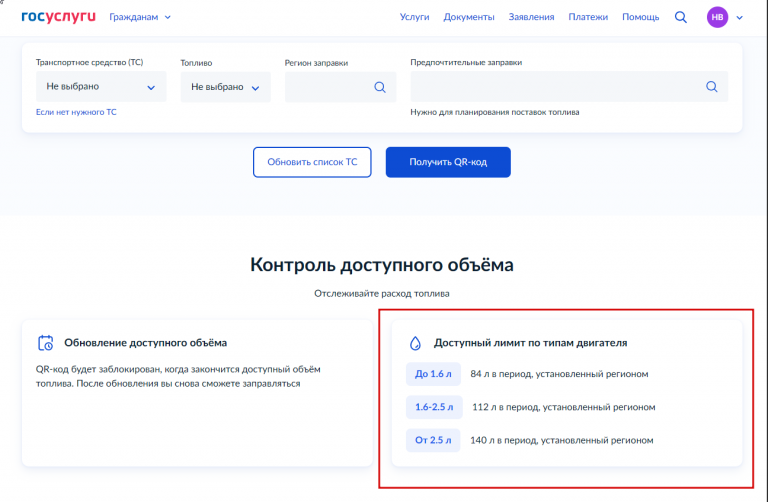Select the От 2.5 л badge
This screenshot has width=768, height=502.
pos(433,440)
